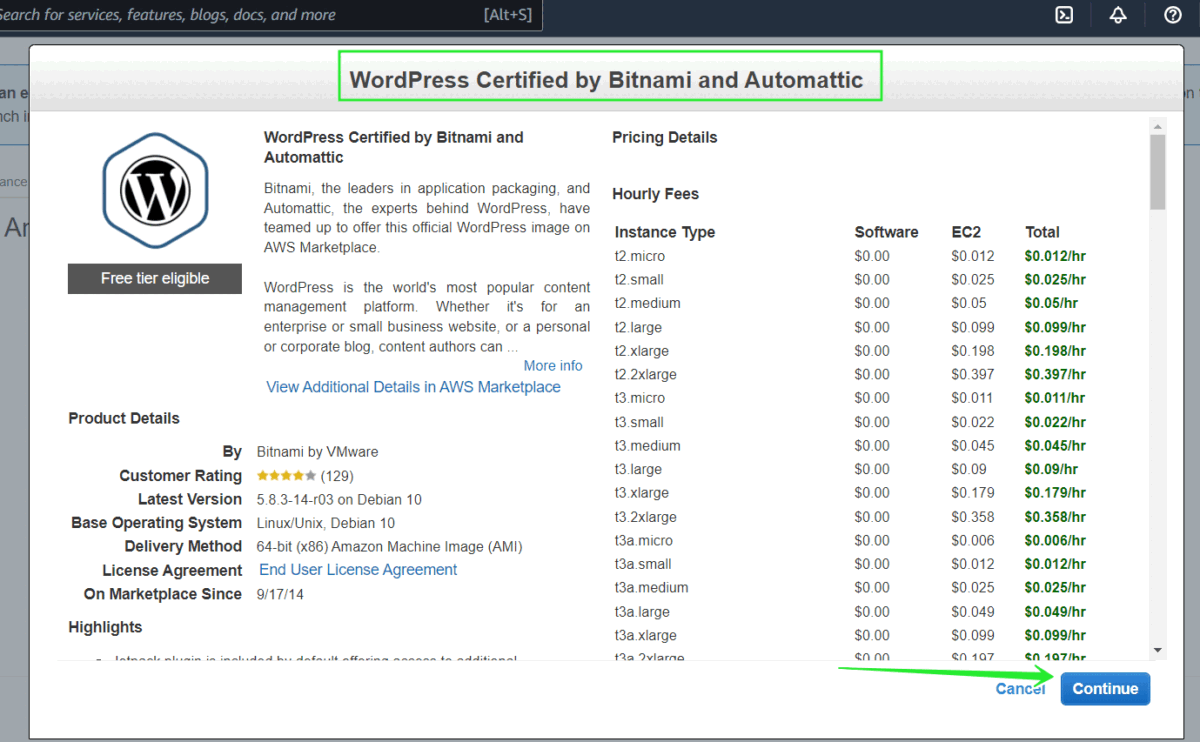Click the dialog title WordPress Certified by Bitnami
This screenshot has width=1200, height=742.
pyautogui.click(x=606, y=80)
